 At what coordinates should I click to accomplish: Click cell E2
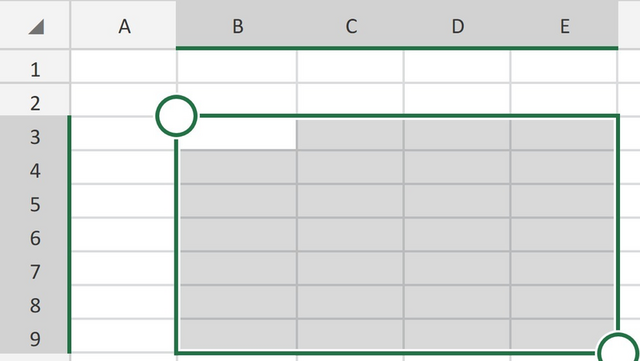pos(564,100)
